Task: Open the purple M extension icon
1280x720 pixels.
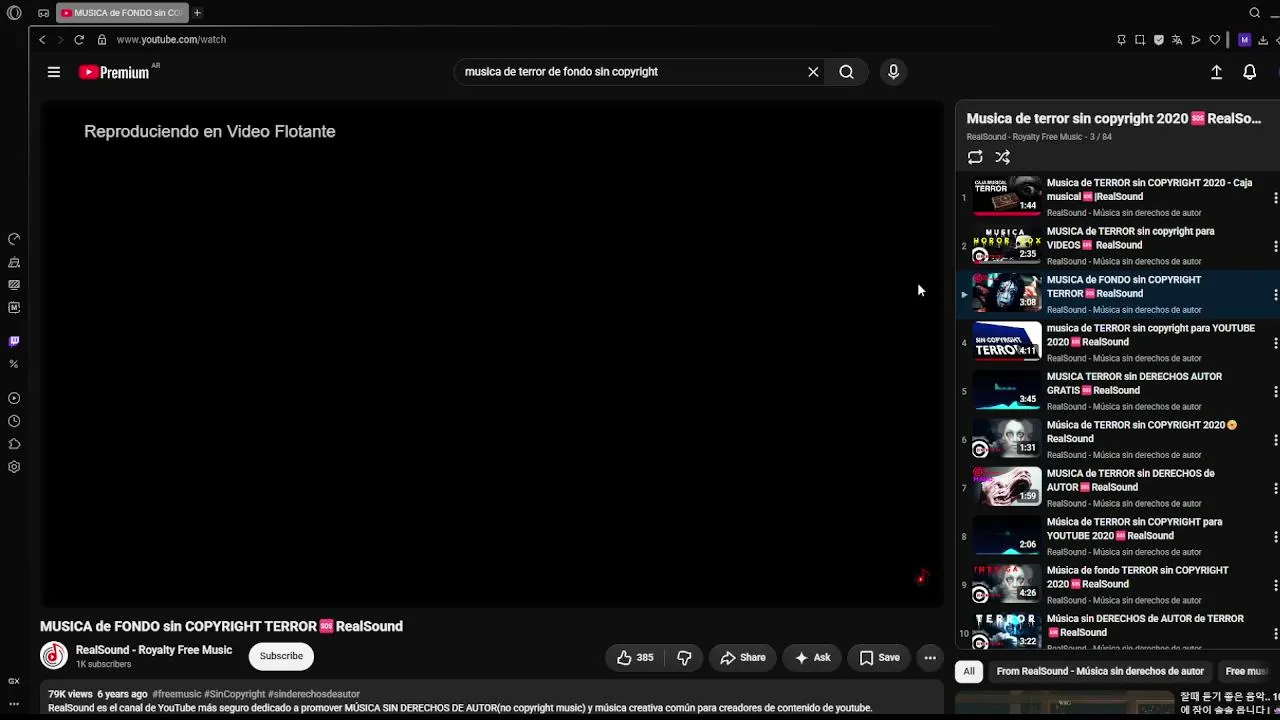Action: [x=1244, y=40]
